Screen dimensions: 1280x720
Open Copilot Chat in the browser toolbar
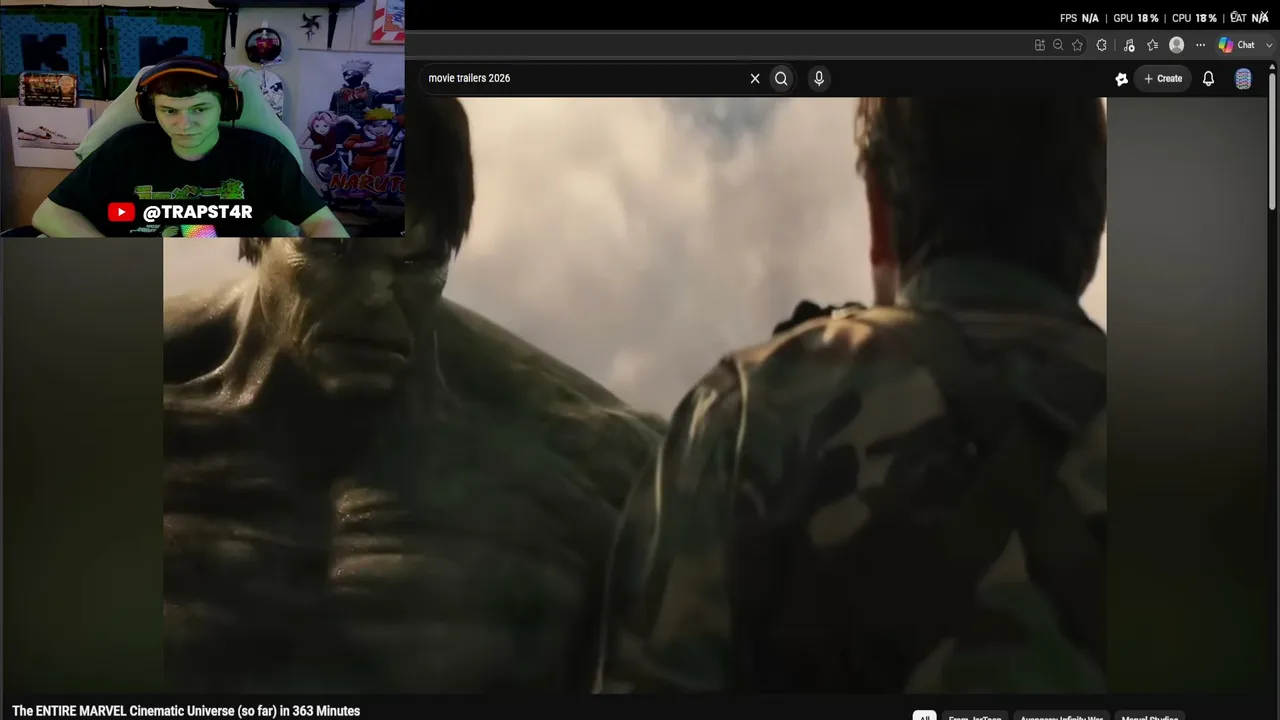click(1236, 45)
